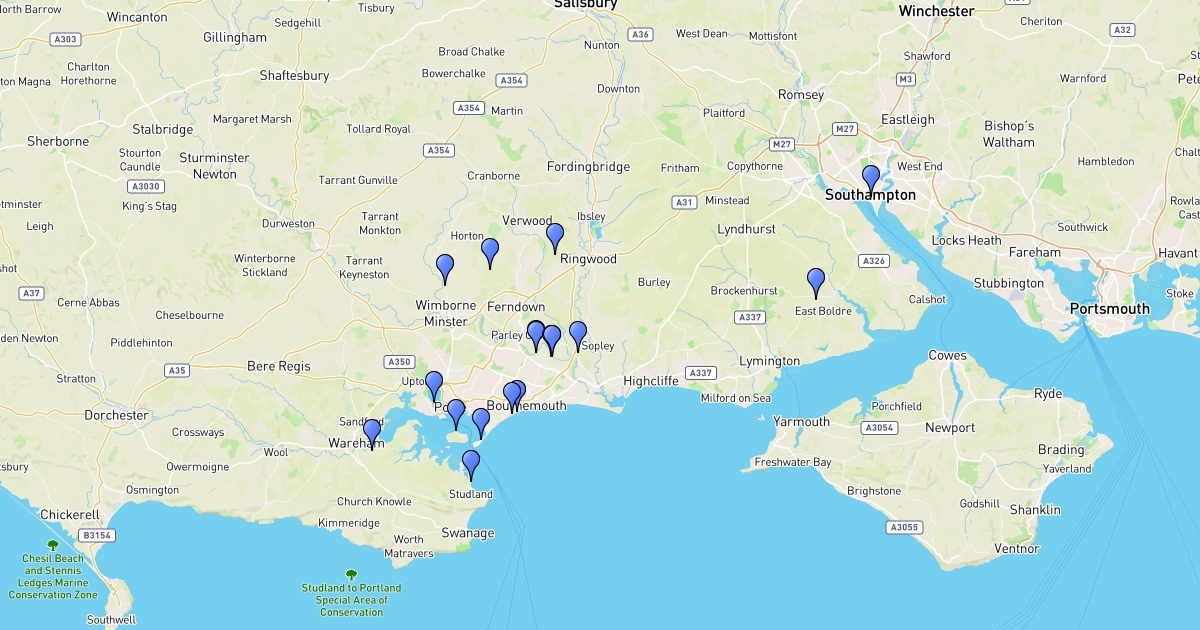Click the Portsmouth city label

[x=1110, y=309]
